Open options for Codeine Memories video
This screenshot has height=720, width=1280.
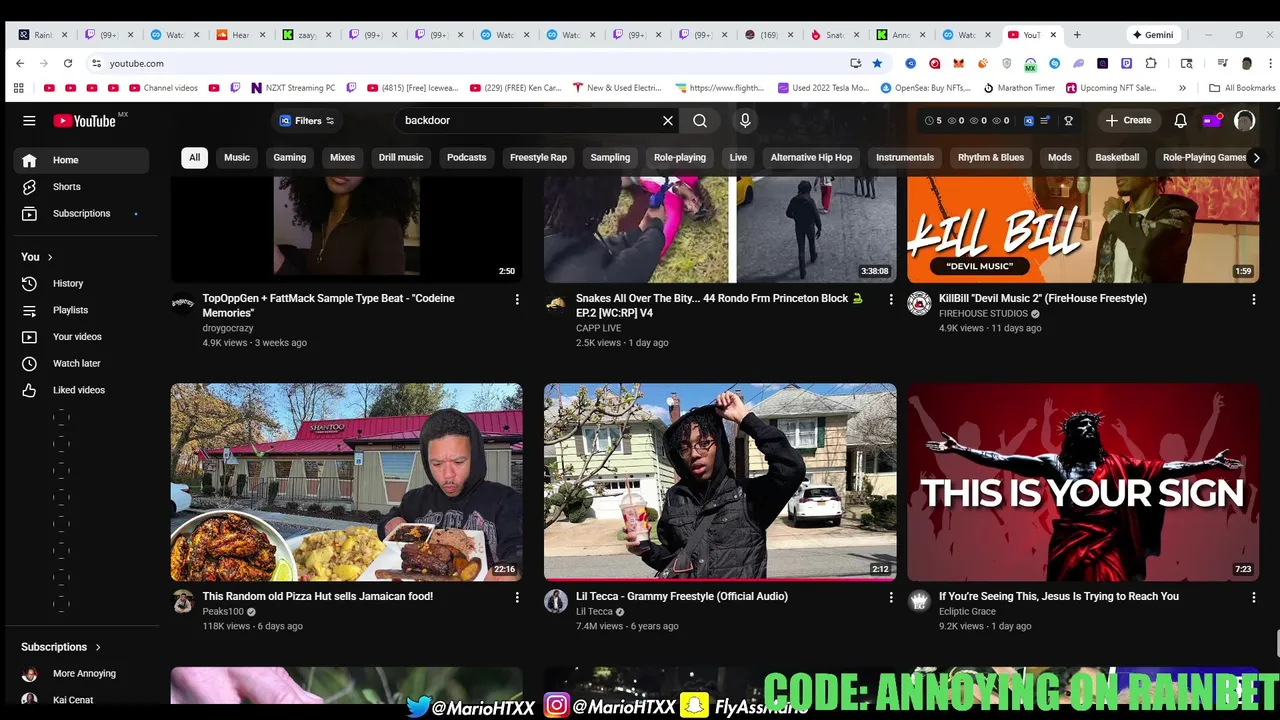pos(517,299)
